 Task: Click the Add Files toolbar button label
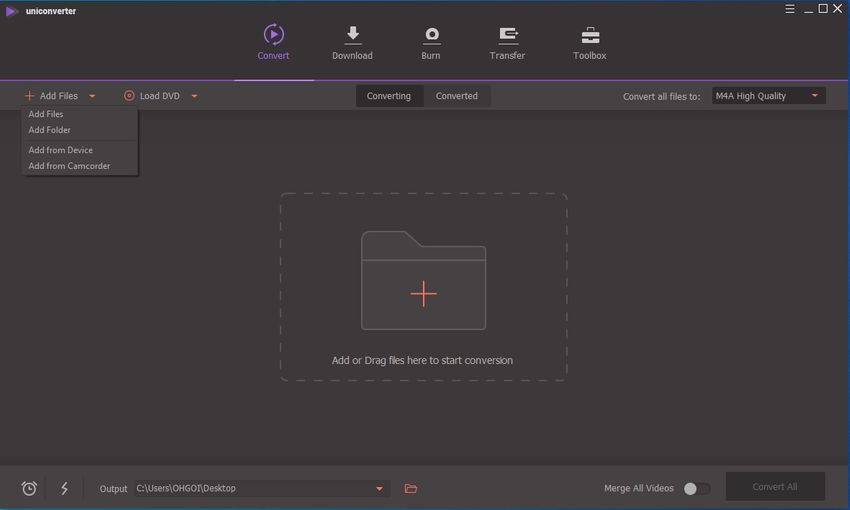click(59, 96)
